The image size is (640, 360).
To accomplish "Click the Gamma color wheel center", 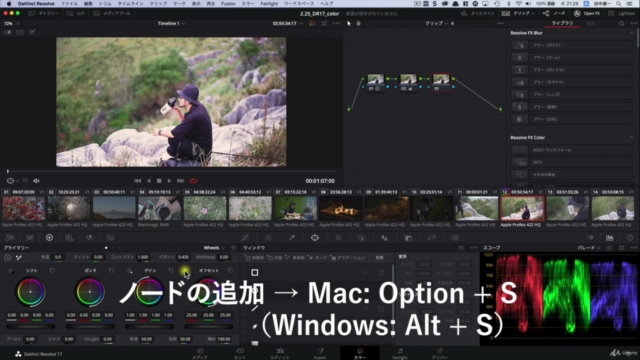I will pos(90,292).
